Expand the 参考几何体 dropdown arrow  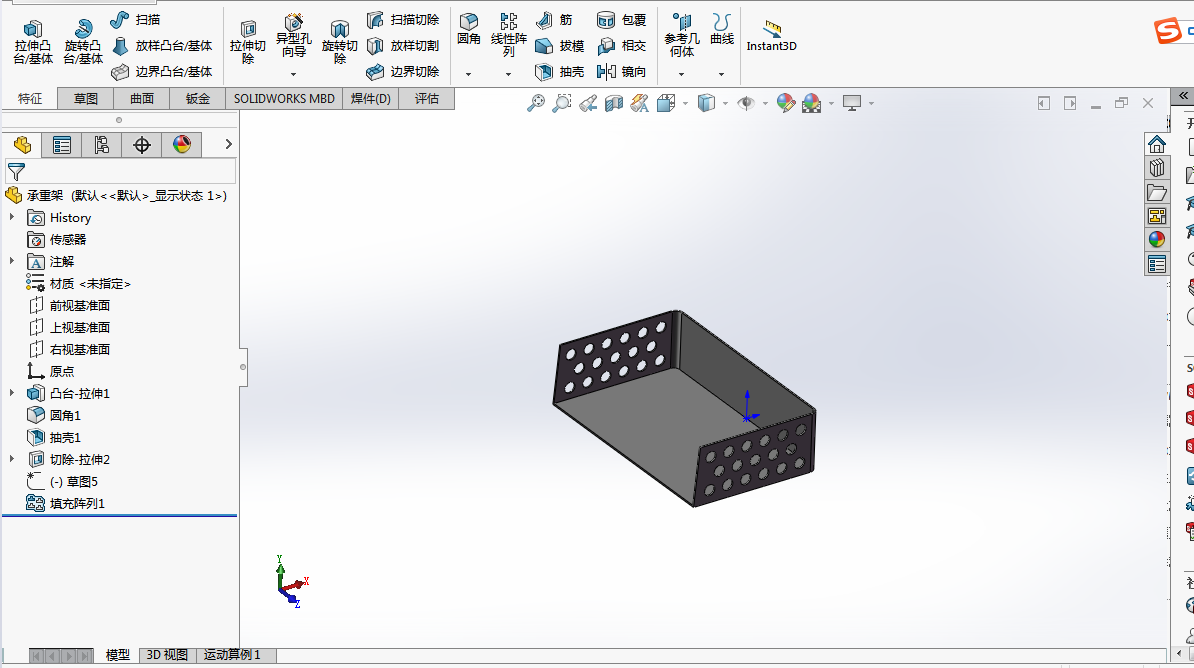click(682, 75)
